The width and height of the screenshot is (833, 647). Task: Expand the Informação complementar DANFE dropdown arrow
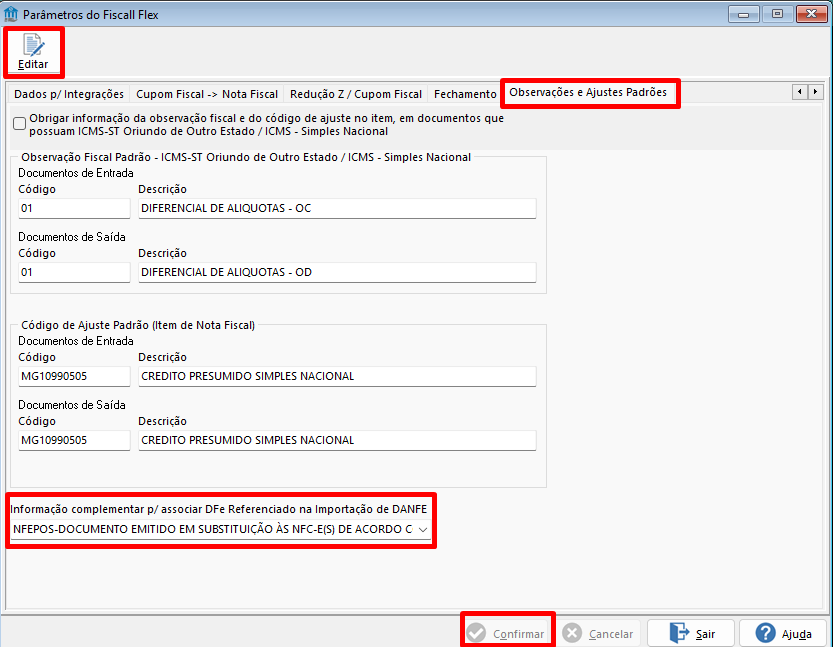point(423,529)
